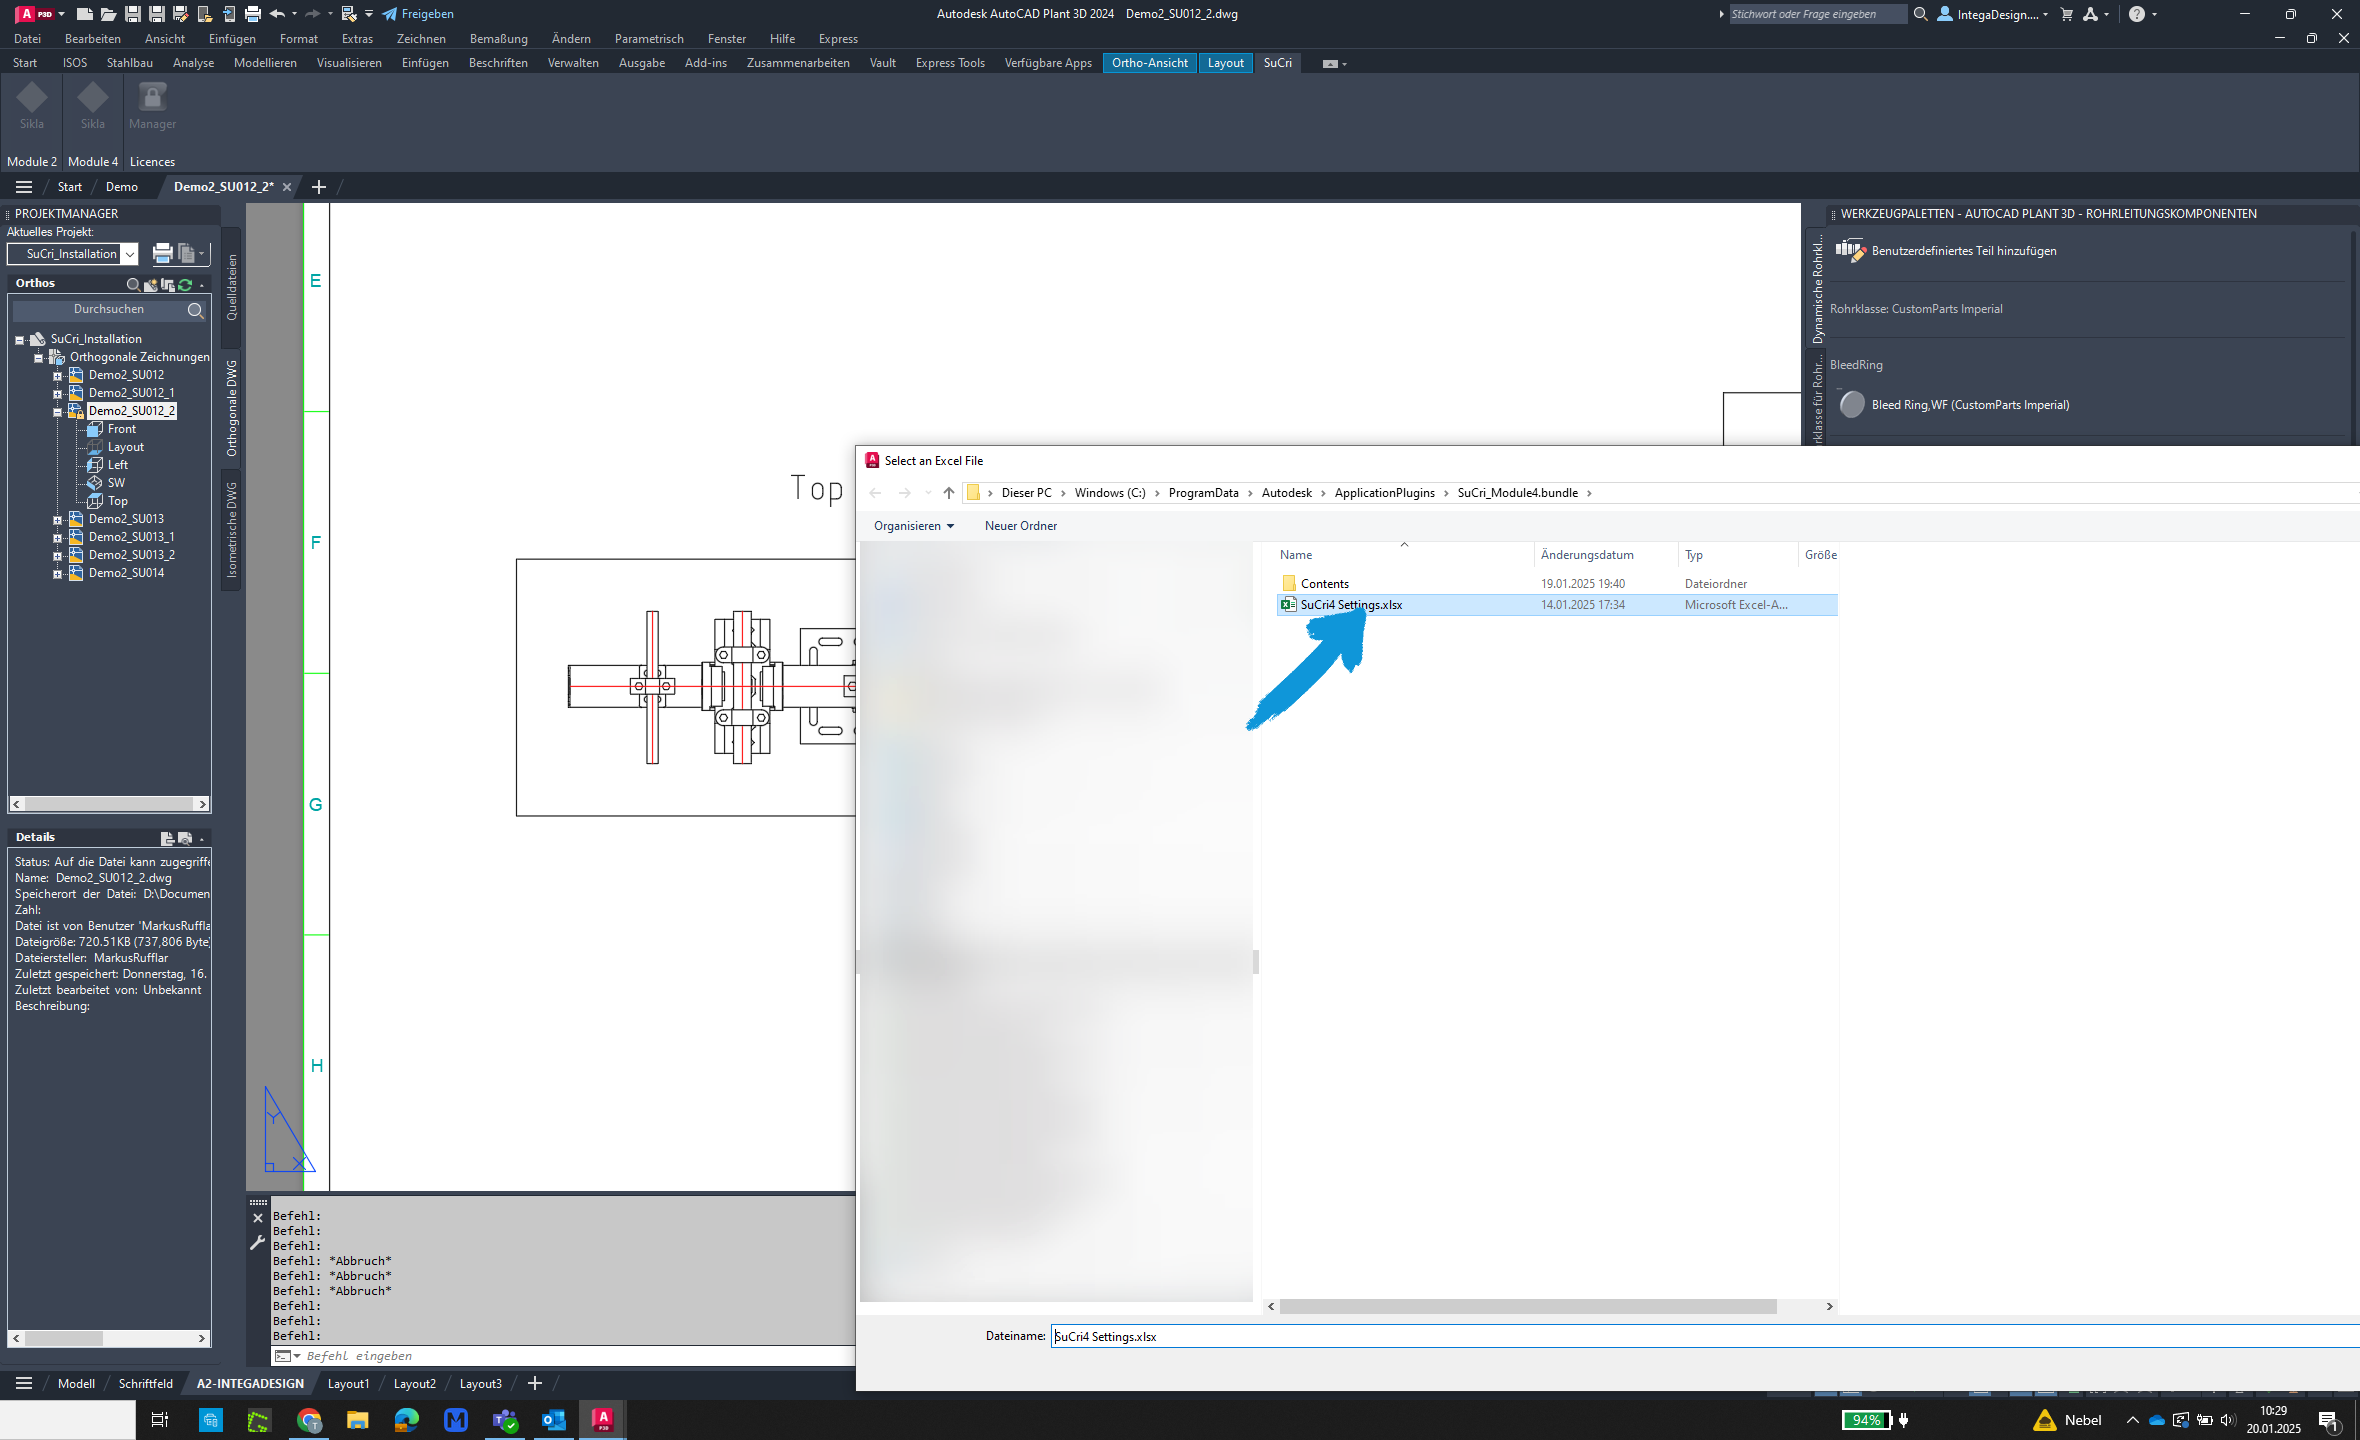Click the Organisieren dropdown button

point(910,524)
